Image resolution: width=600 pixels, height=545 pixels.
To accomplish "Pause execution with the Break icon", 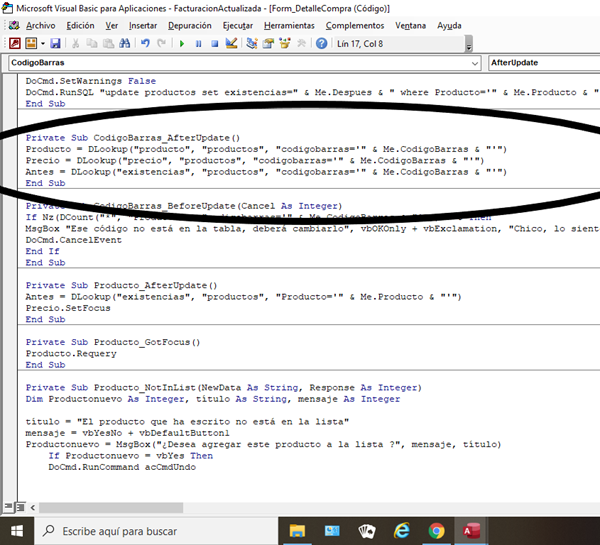I will (x=199, y=43).
